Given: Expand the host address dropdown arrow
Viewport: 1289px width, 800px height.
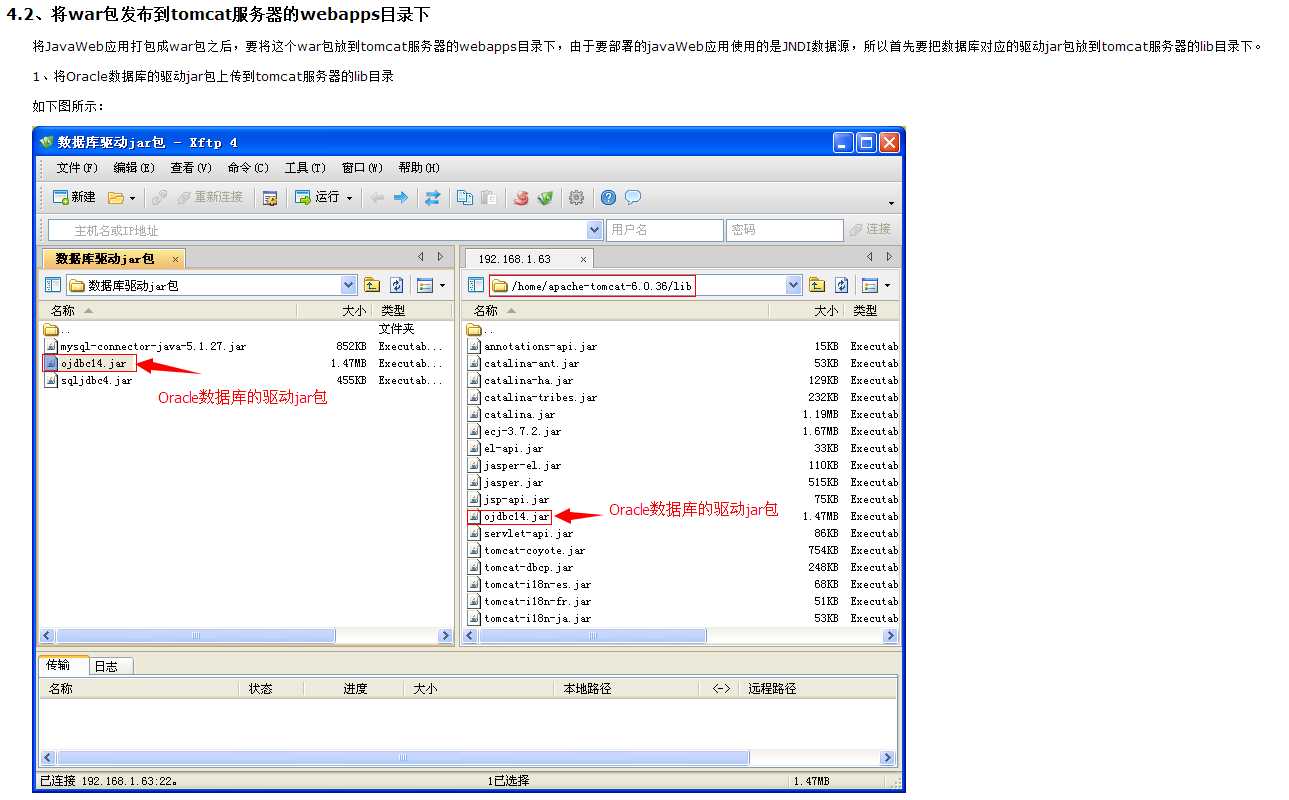Looking at the screenshot, I should [x=596, y=230].
